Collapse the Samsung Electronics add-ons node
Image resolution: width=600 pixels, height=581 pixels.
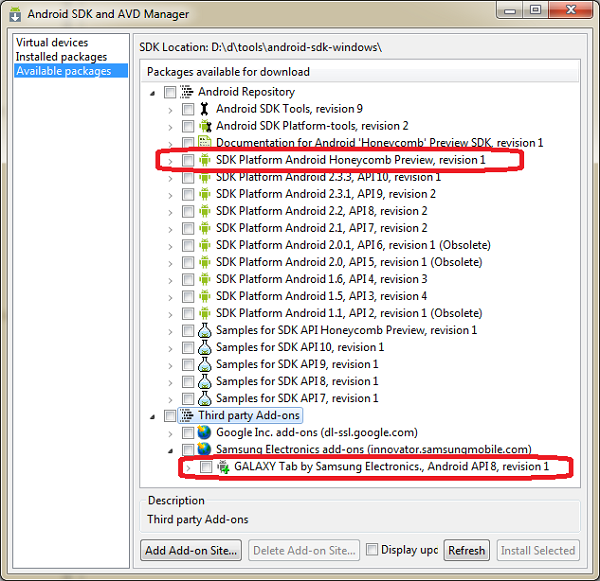click(x=171, y=450)
